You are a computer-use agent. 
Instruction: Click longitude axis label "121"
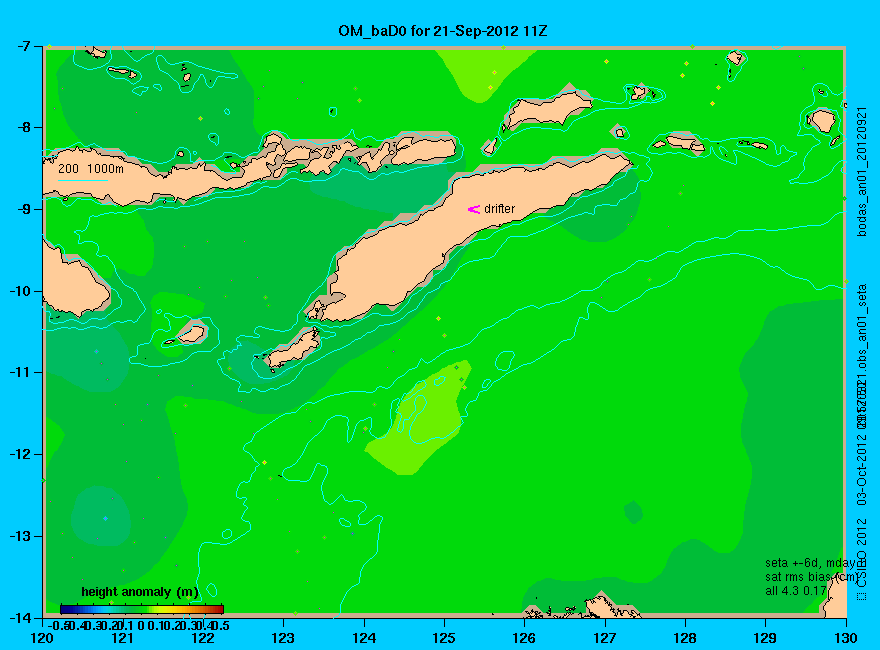point(123,638)
